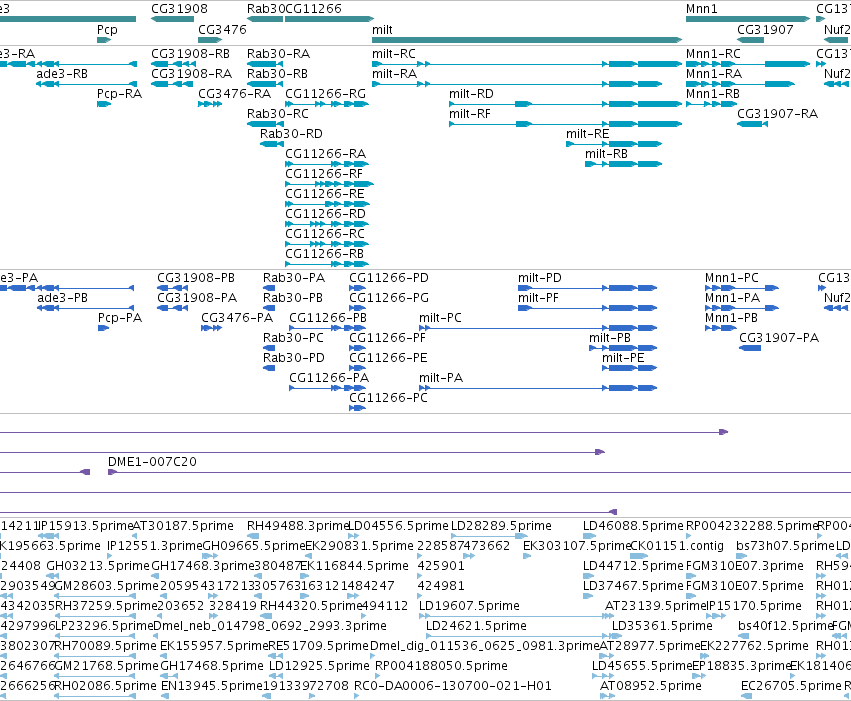Select transcript CG11266-RB
The image size is (851, 701).
point(325,254)
